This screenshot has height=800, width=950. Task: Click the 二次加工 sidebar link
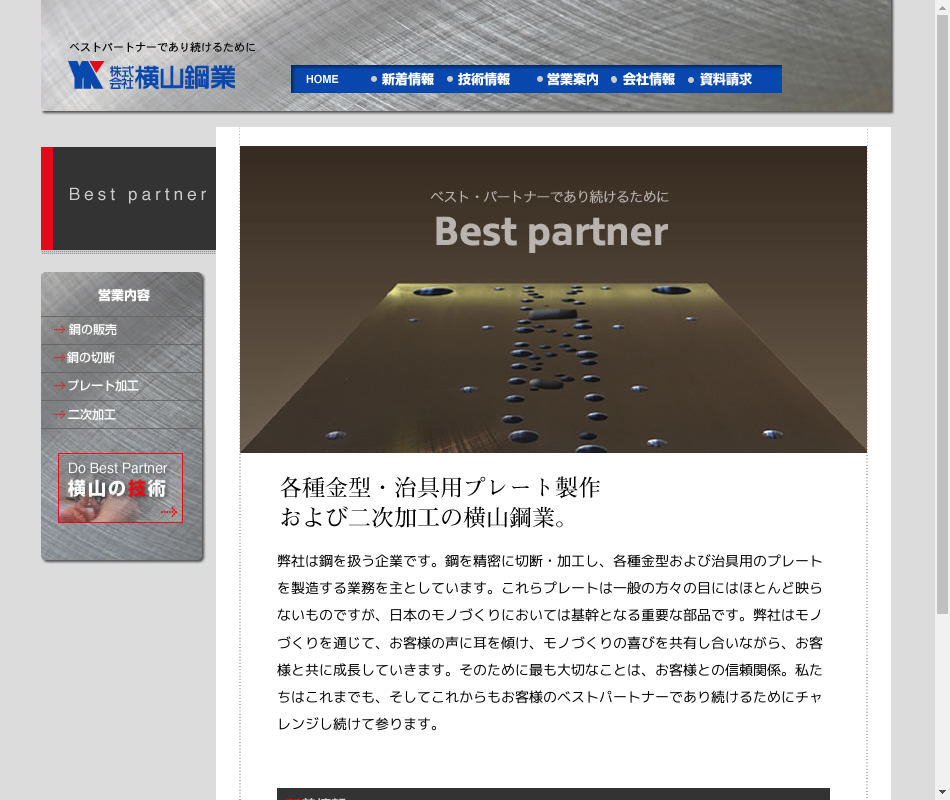pos(91,414)
